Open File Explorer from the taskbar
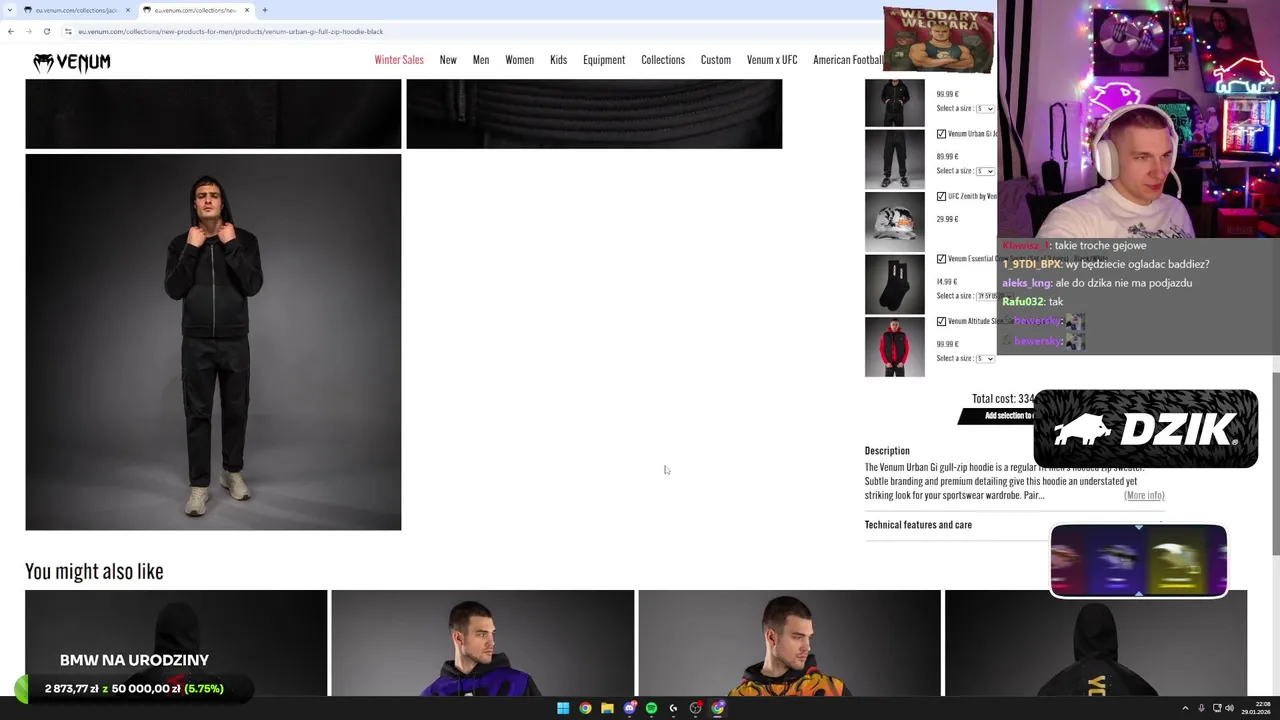 click(607, 708)
